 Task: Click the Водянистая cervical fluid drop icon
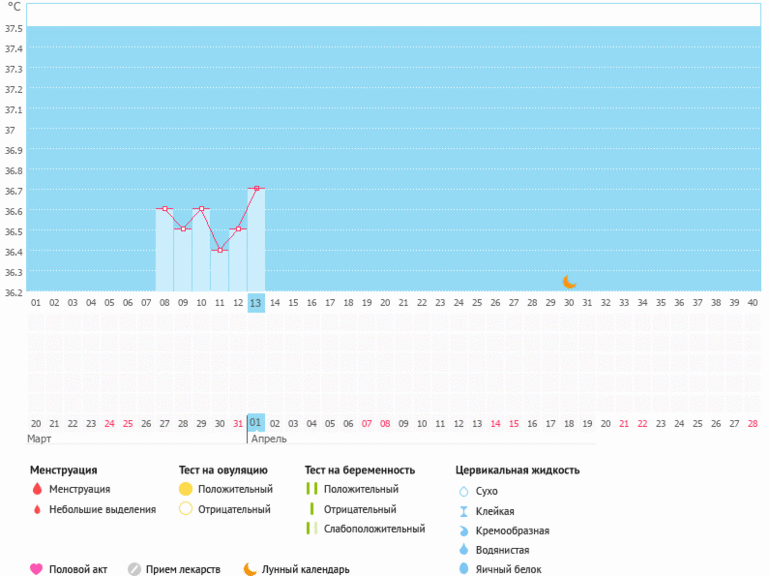pos(463,549)
